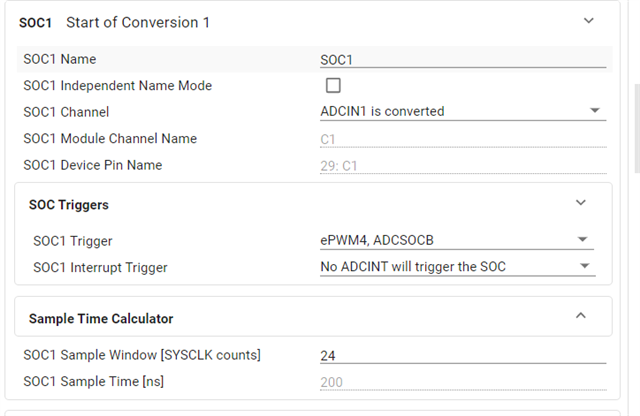Click the 'Start of Conversion 1' header title
The height and width of the screenshot is (416, 640).
pos(138,22)
